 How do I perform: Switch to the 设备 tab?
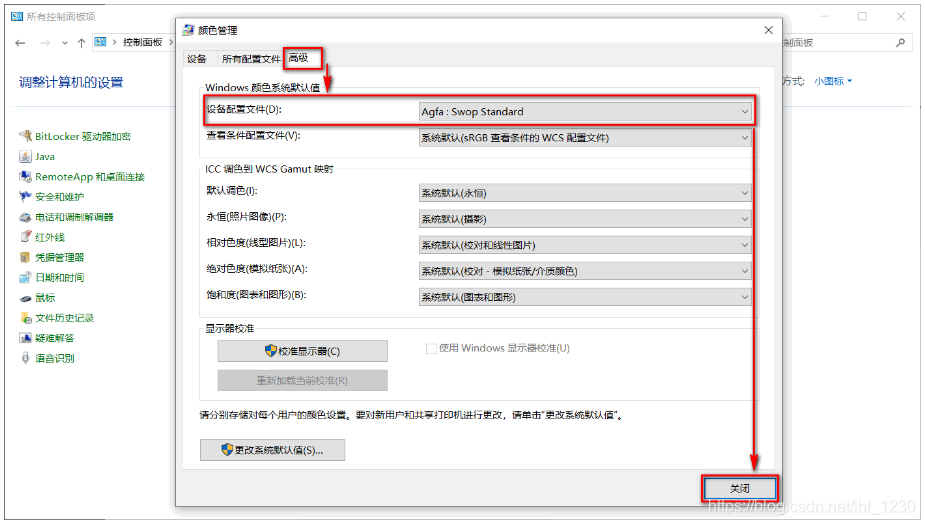click(196, 58)
